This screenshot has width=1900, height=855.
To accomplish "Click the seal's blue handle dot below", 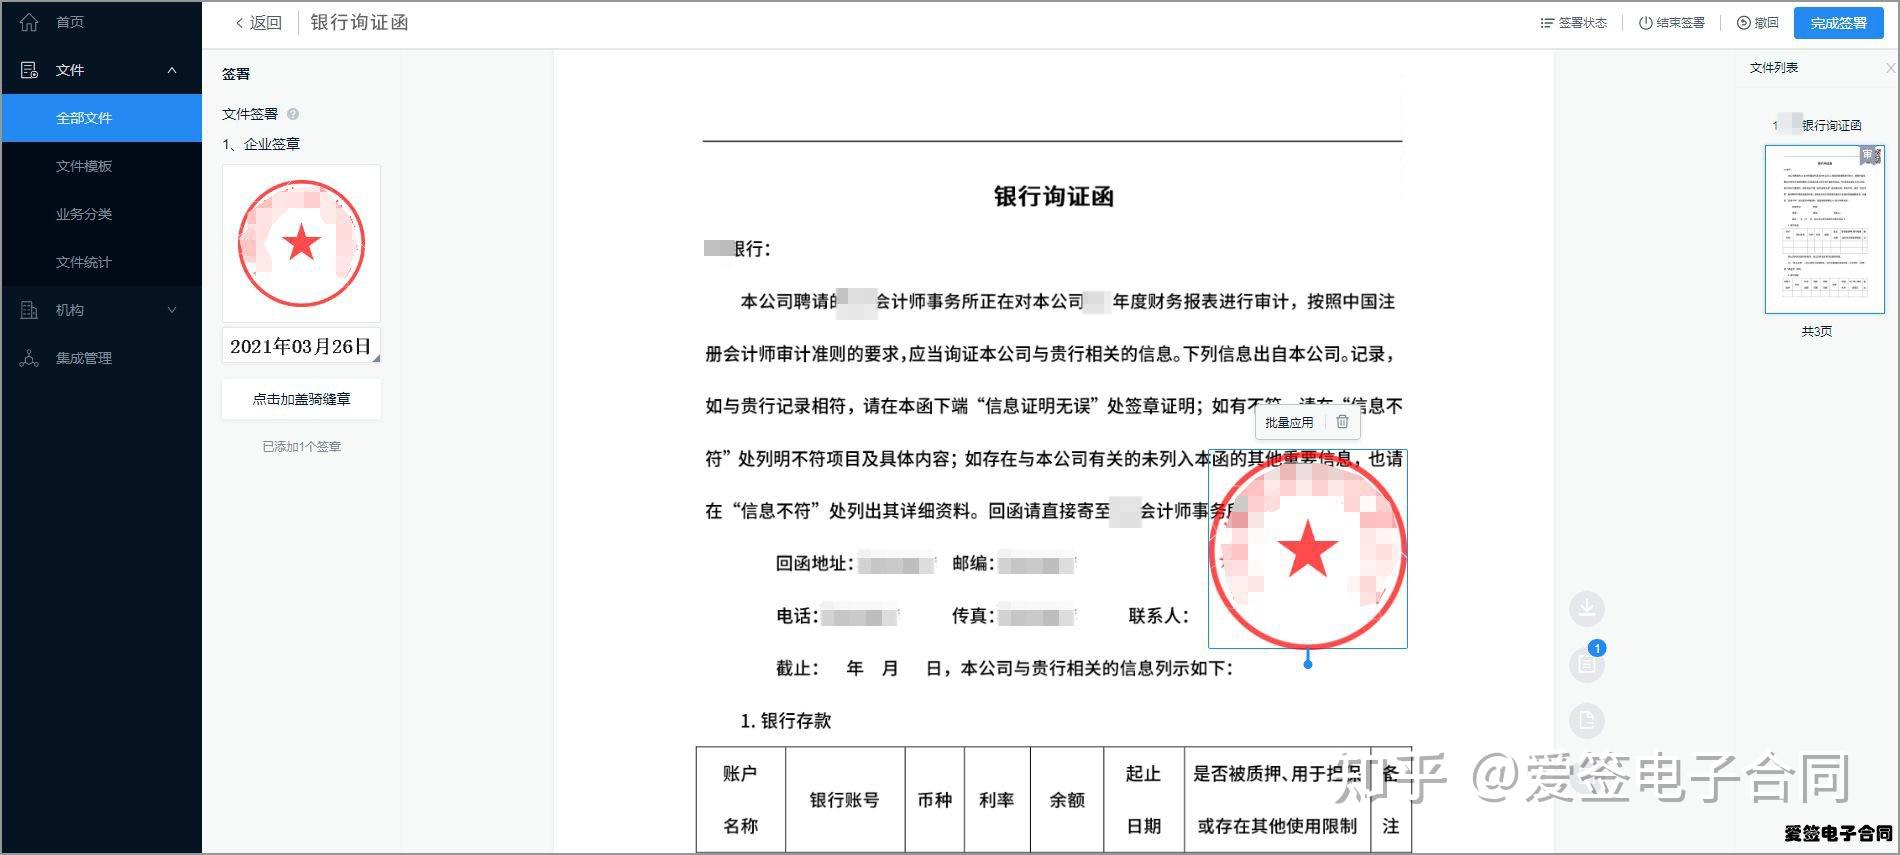I will 1308,663.
